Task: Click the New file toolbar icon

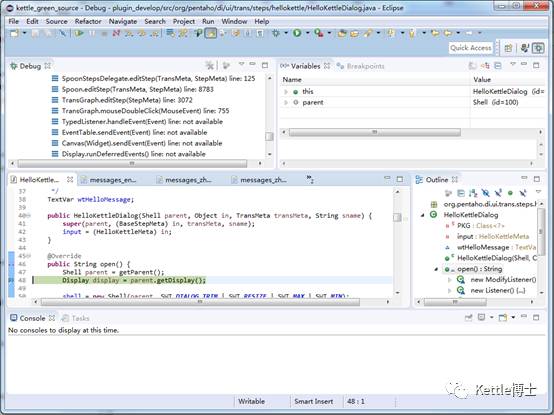Action: tap(14, 33)
